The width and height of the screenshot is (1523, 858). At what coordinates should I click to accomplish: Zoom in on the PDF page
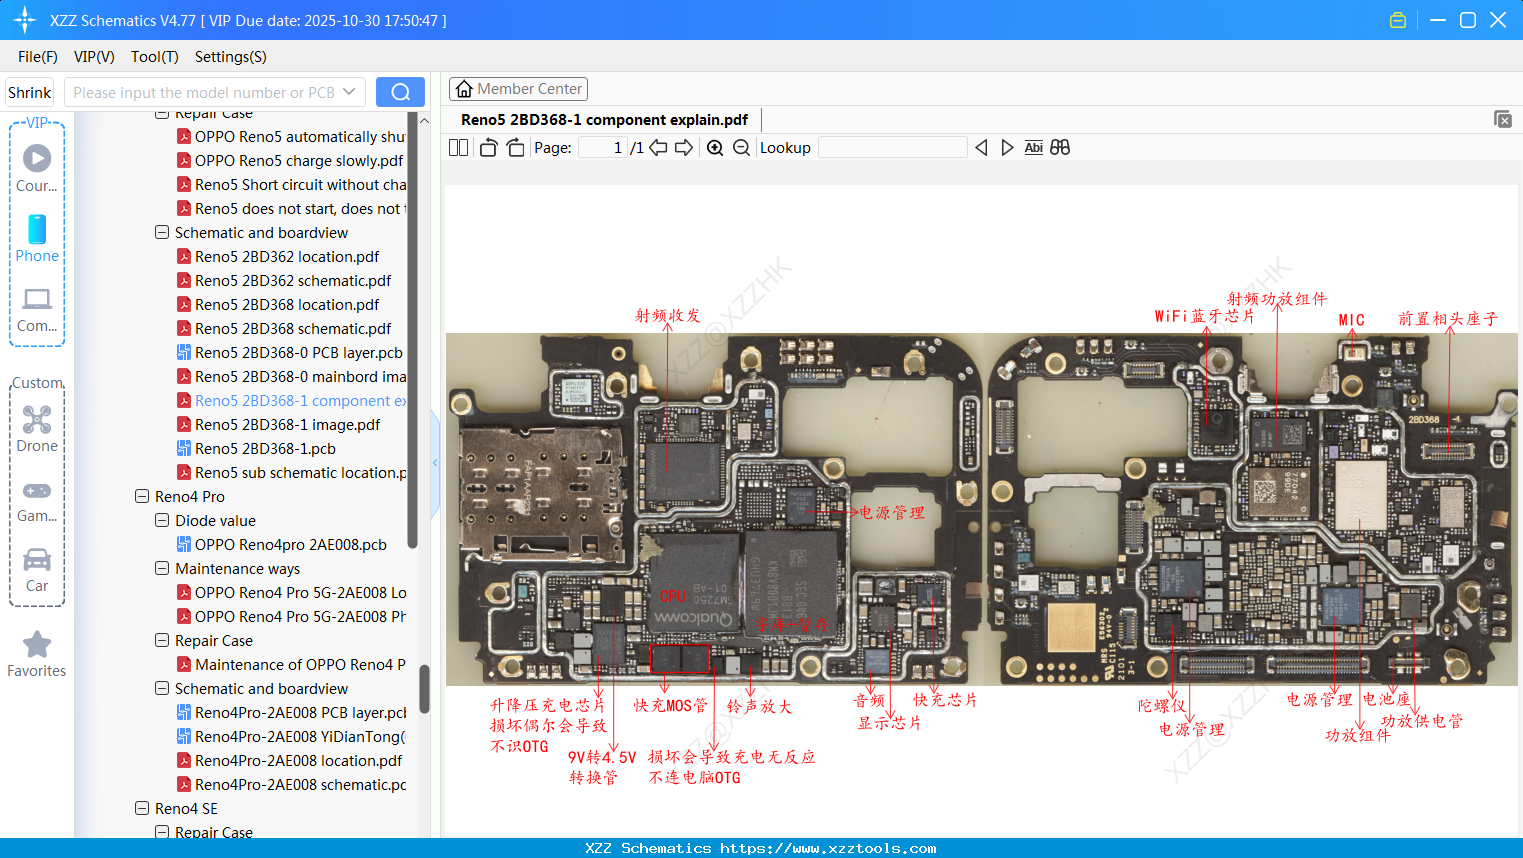(x=714, y=147)
